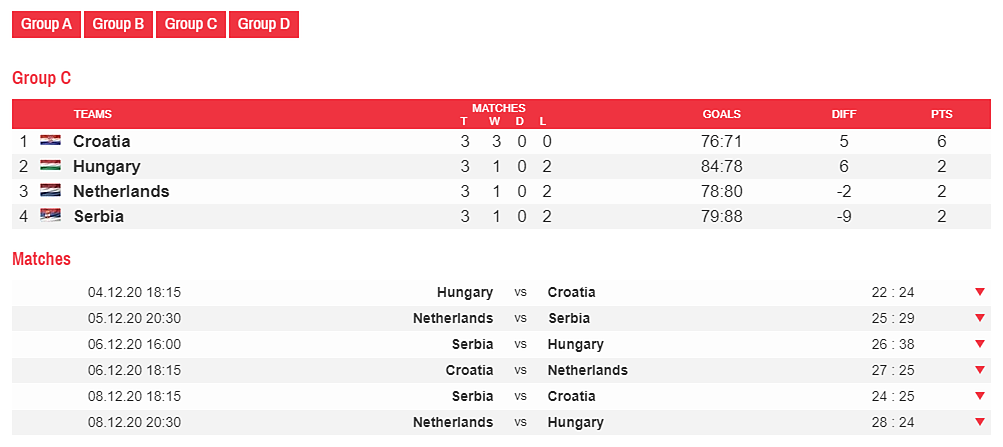Expand Hungary vs Croatia match details
This screenshot has width=1003, height=447.
tap(980, 292)
